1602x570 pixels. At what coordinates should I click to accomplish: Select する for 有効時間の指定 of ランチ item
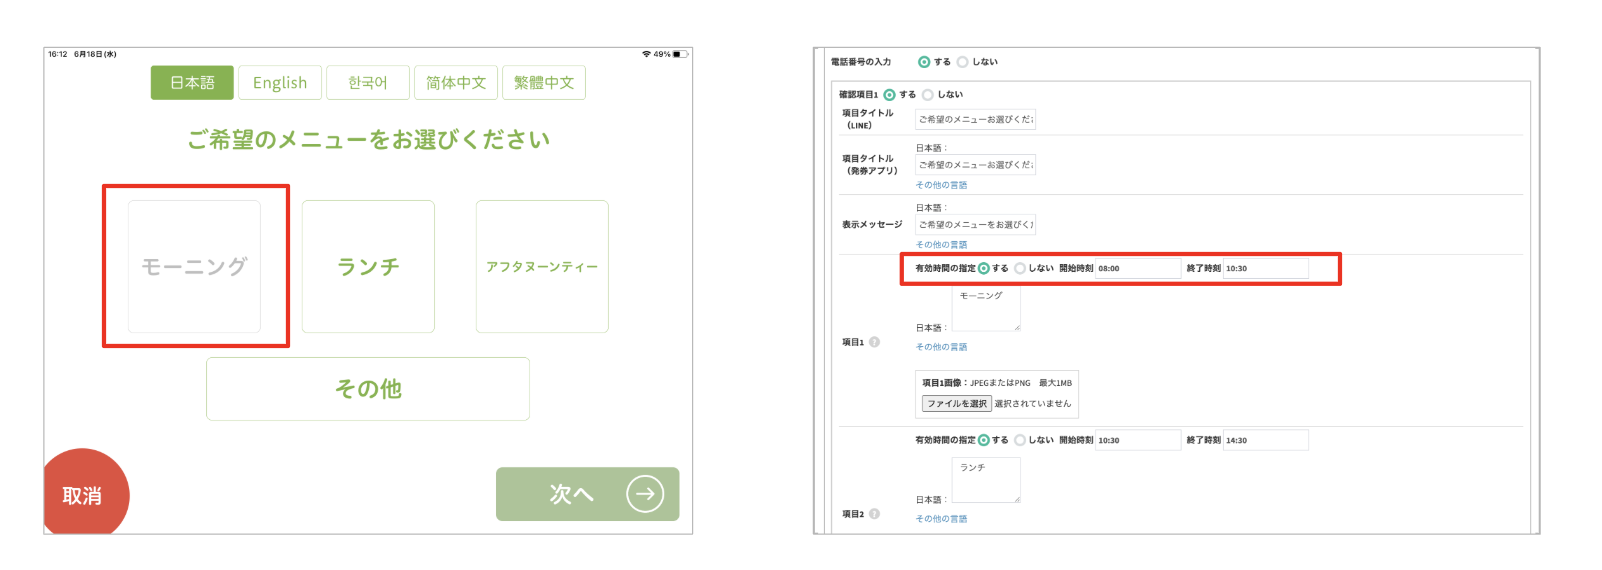984,440
